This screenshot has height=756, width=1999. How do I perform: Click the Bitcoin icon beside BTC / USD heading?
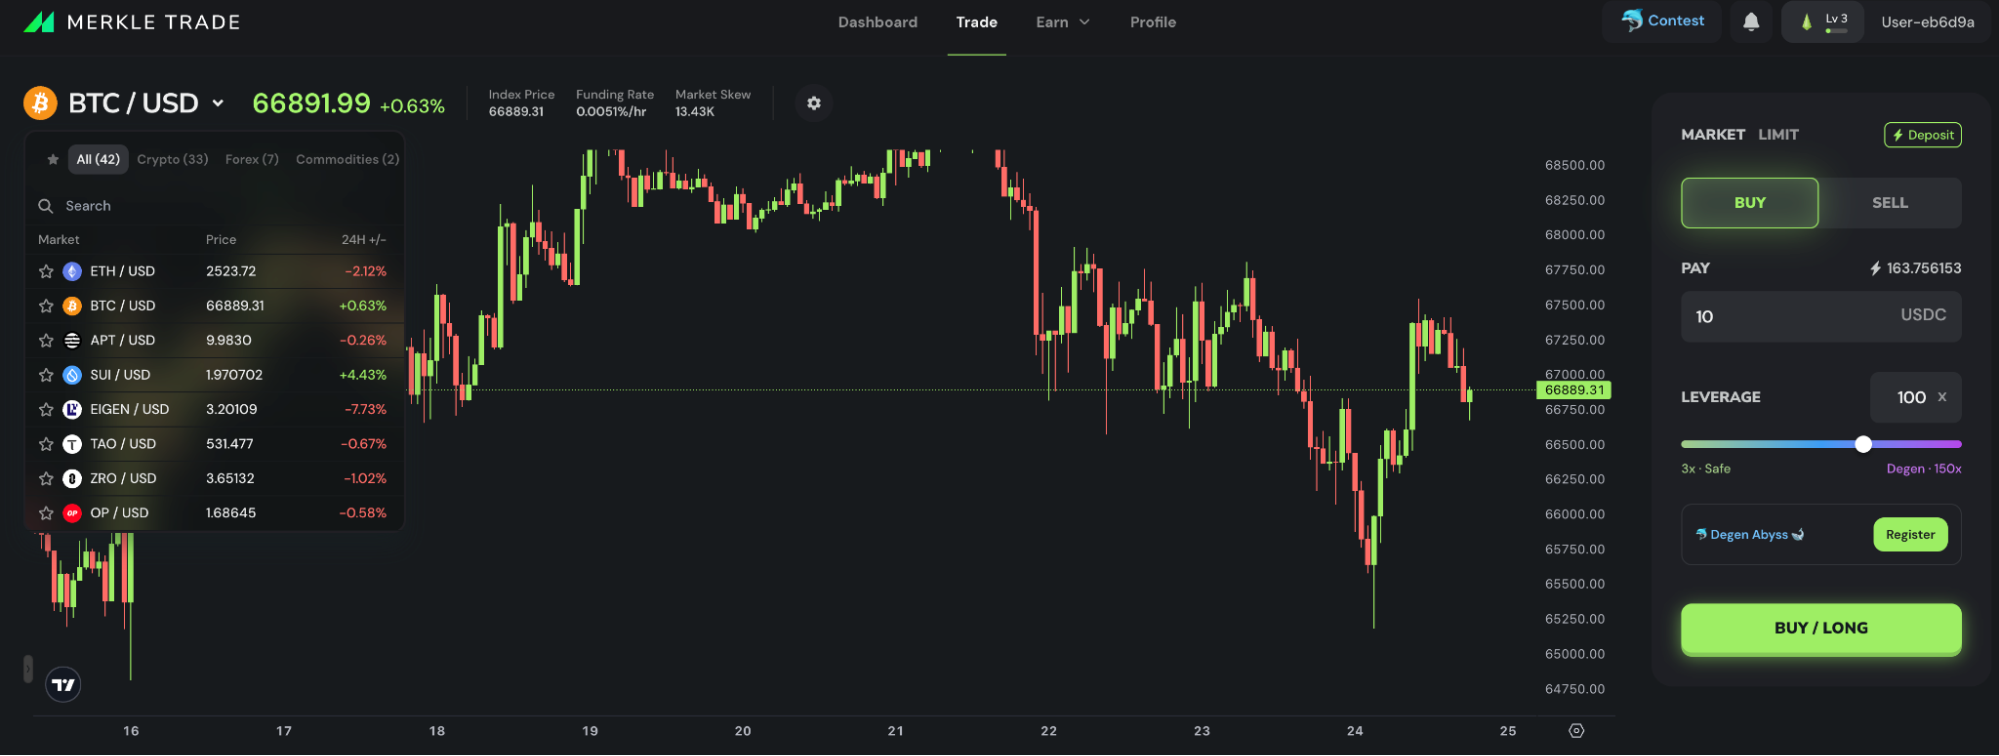tap(41, 103)
